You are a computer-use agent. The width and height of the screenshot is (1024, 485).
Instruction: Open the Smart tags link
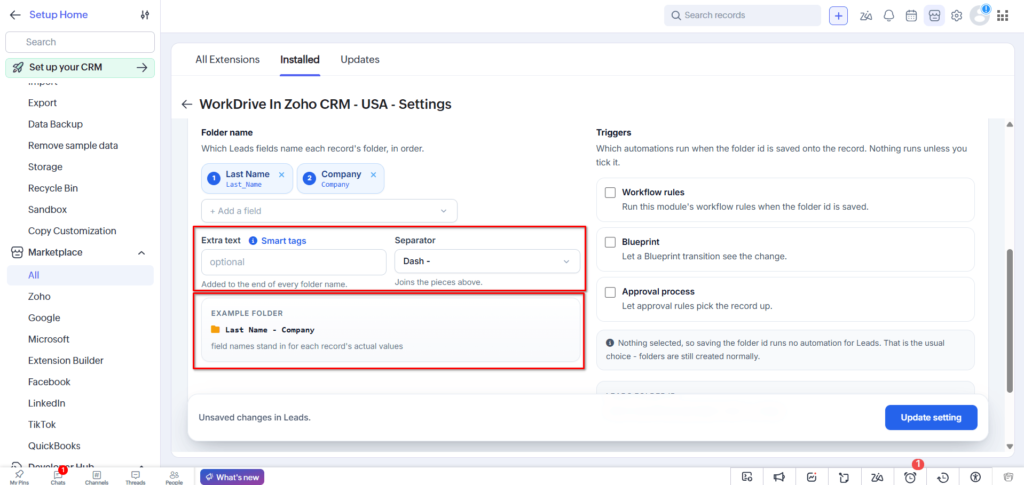coord(283,240)
